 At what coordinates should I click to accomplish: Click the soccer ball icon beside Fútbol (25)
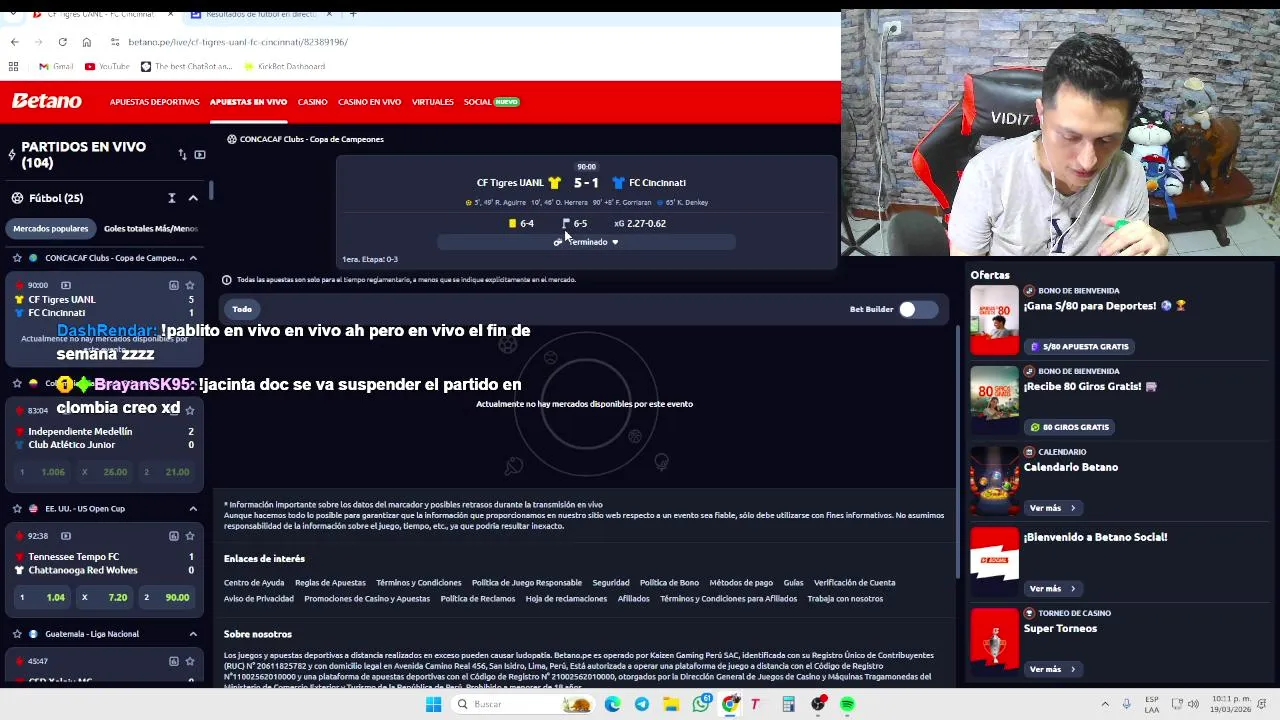pyautogui.click(x=17, y=198)
